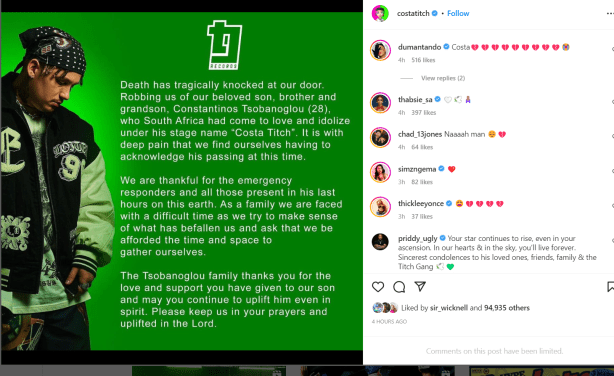Open costatitch profile avatar in header
The width and height of the screenshot is (614, 376).
pyautogui.click(x=380, y=13)
